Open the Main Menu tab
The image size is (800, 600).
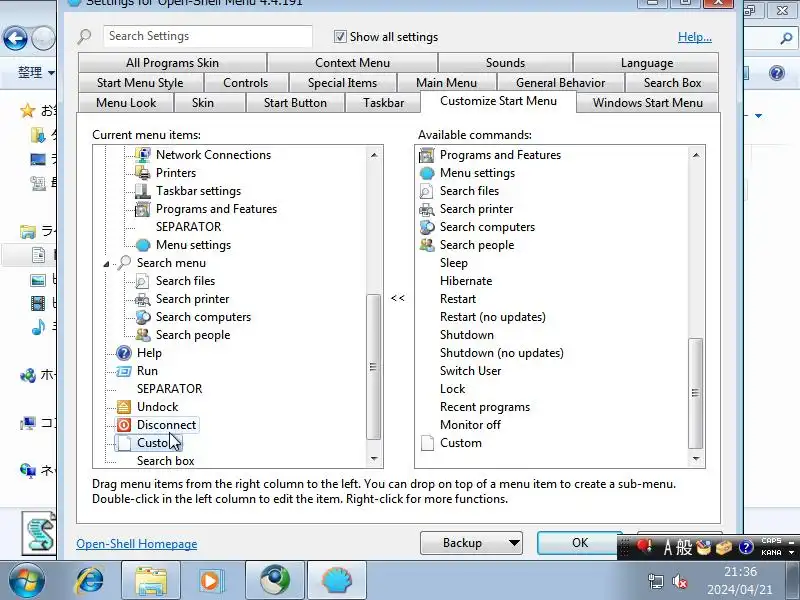coord(446,83)
